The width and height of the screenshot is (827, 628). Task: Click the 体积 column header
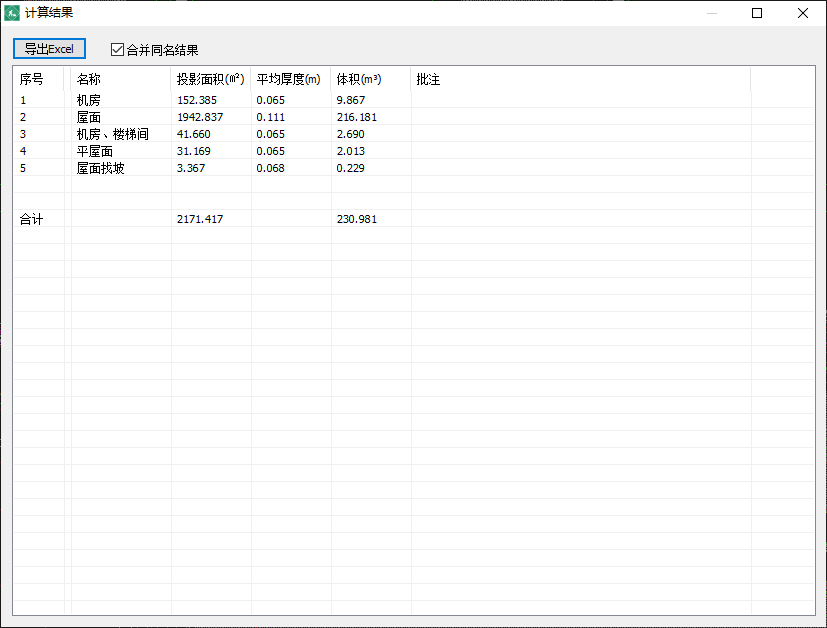pyautogui.click(x=359, y=79)
